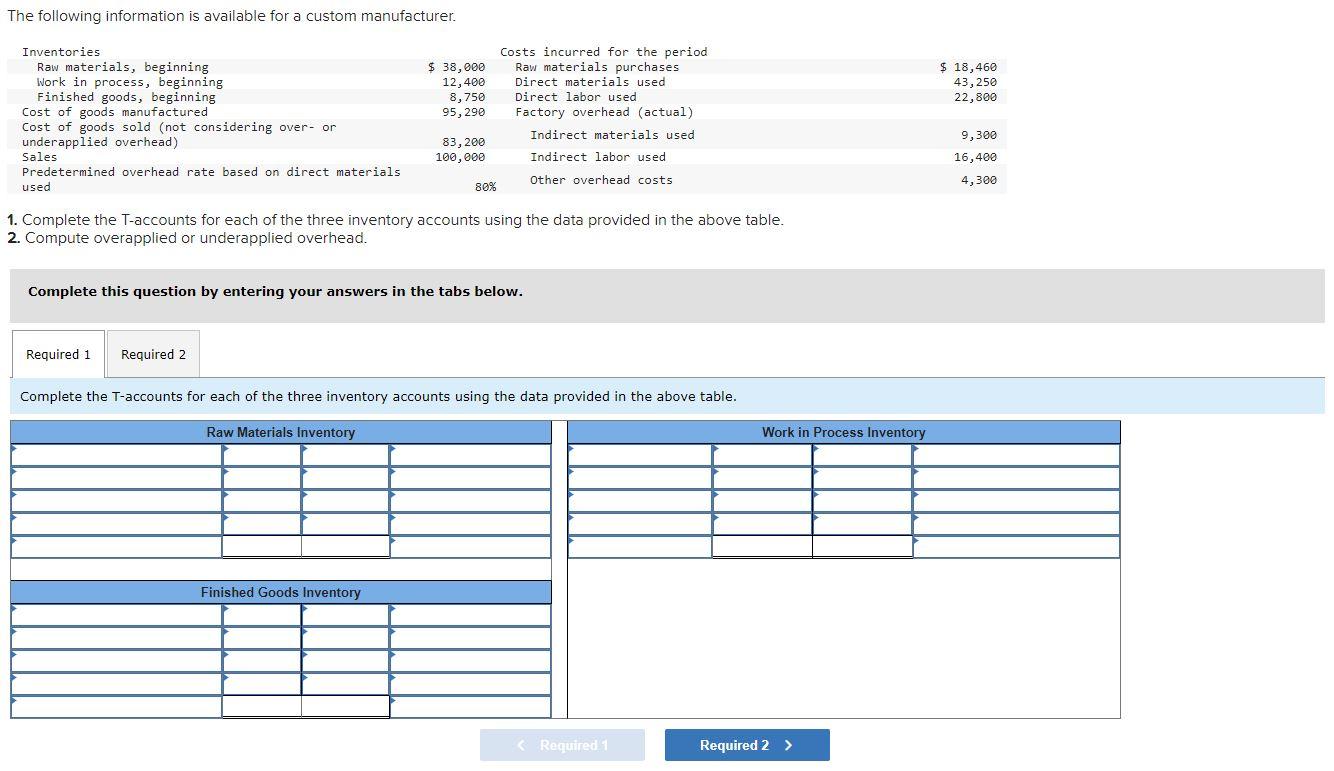The width and height of the screenshot is (1334, 771).
Task: Click the greyed-out Required 1 back button
Action: click(x=562, y=745)
